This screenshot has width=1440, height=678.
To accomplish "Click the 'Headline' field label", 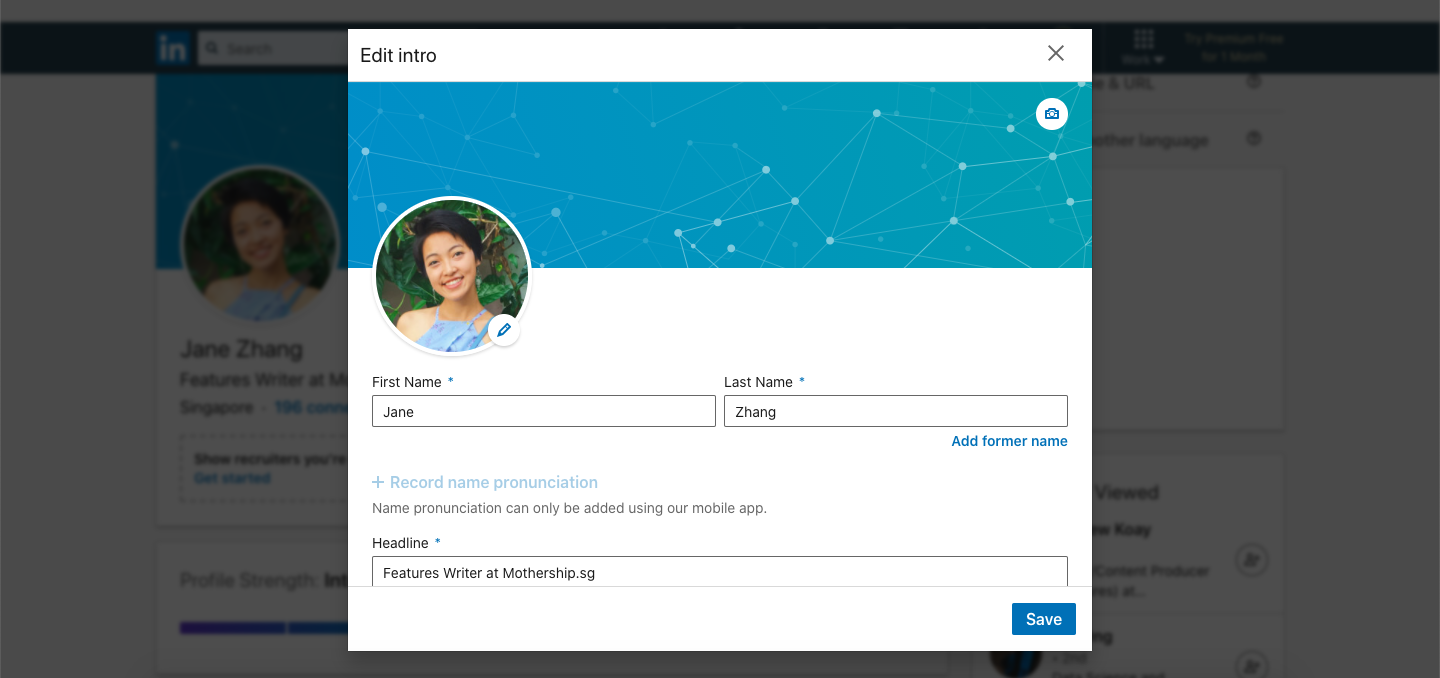I will (x=400, y=543).
